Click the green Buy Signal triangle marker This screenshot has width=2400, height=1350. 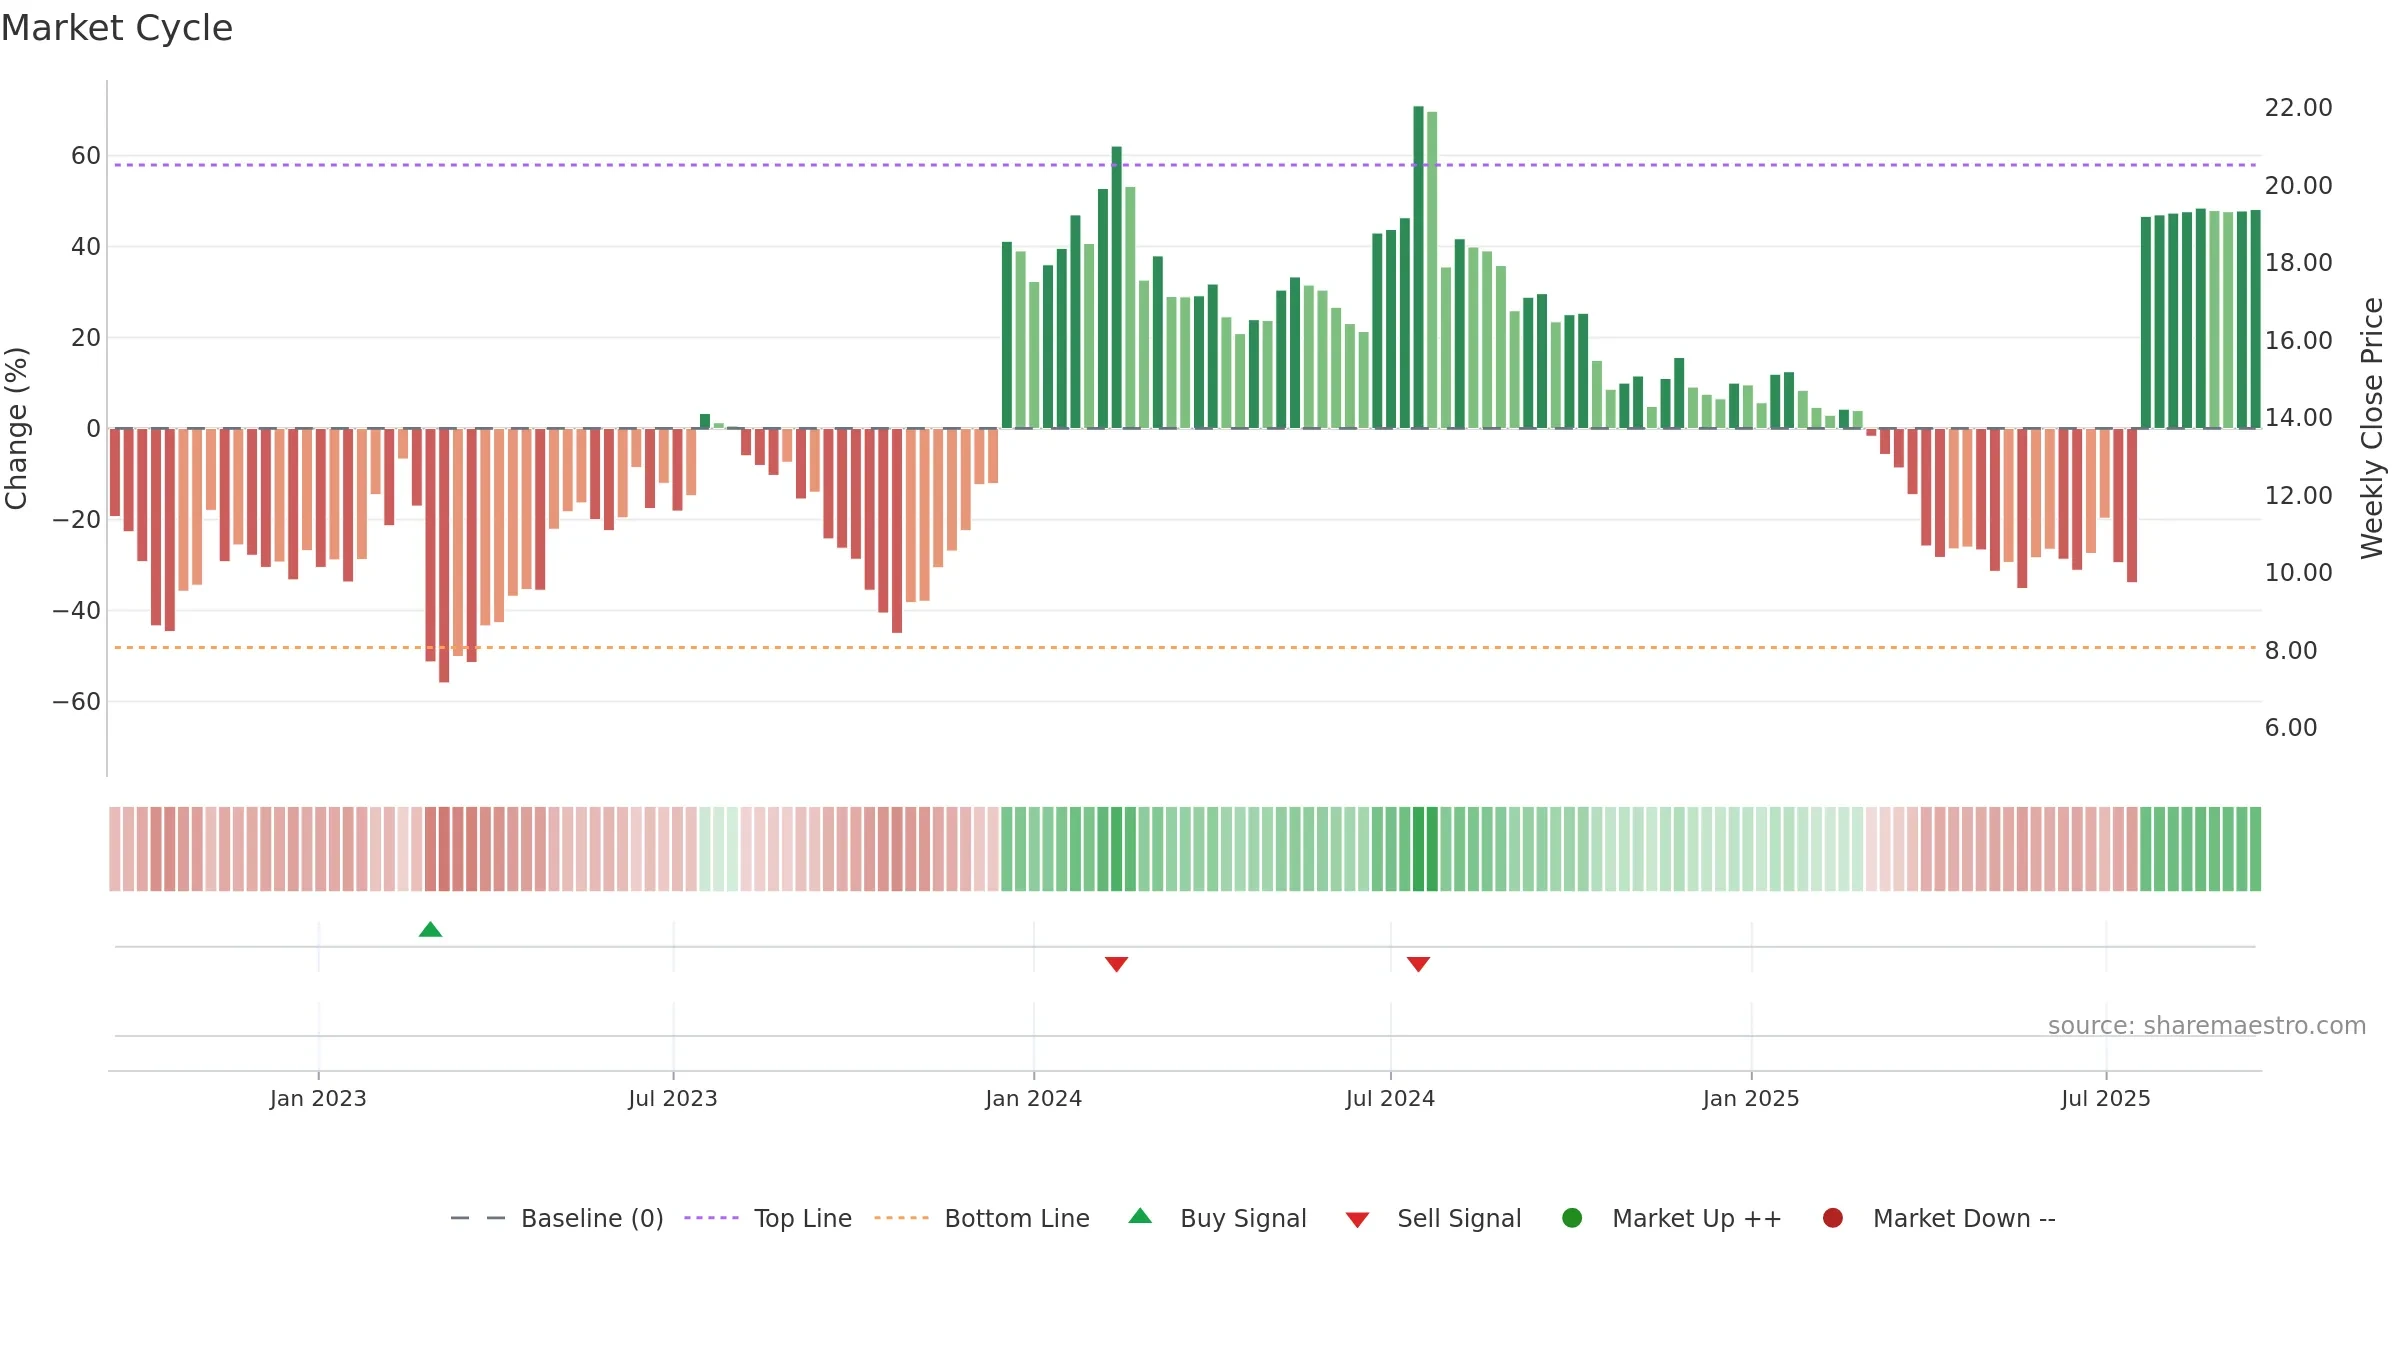[x=430, y=929]
